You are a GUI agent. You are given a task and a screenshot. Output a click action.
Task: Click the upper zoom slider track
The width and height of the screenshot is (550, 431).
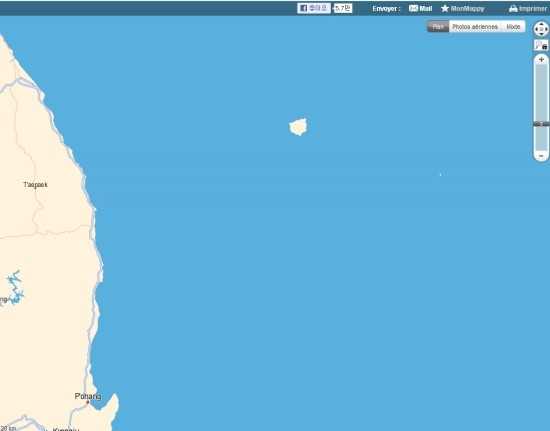click(x=541, y=93)
